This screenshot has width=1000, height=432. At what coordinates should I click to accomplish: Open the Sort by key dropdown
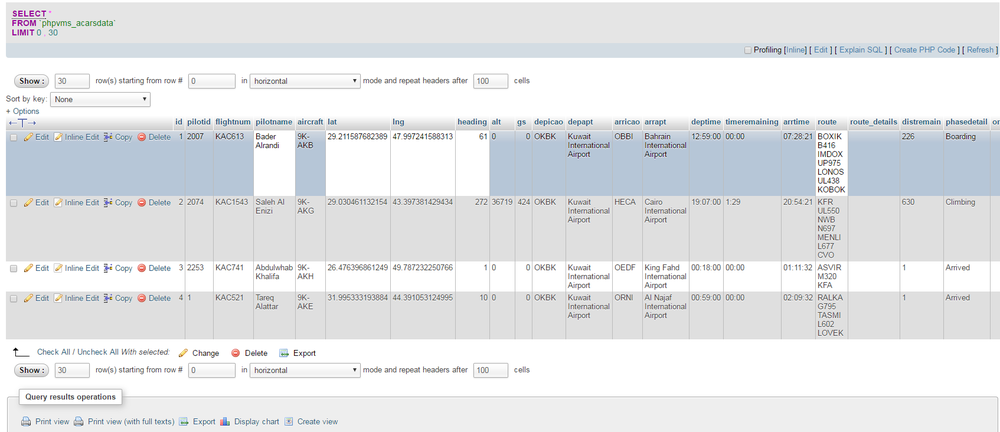click(x=100, y=99)
